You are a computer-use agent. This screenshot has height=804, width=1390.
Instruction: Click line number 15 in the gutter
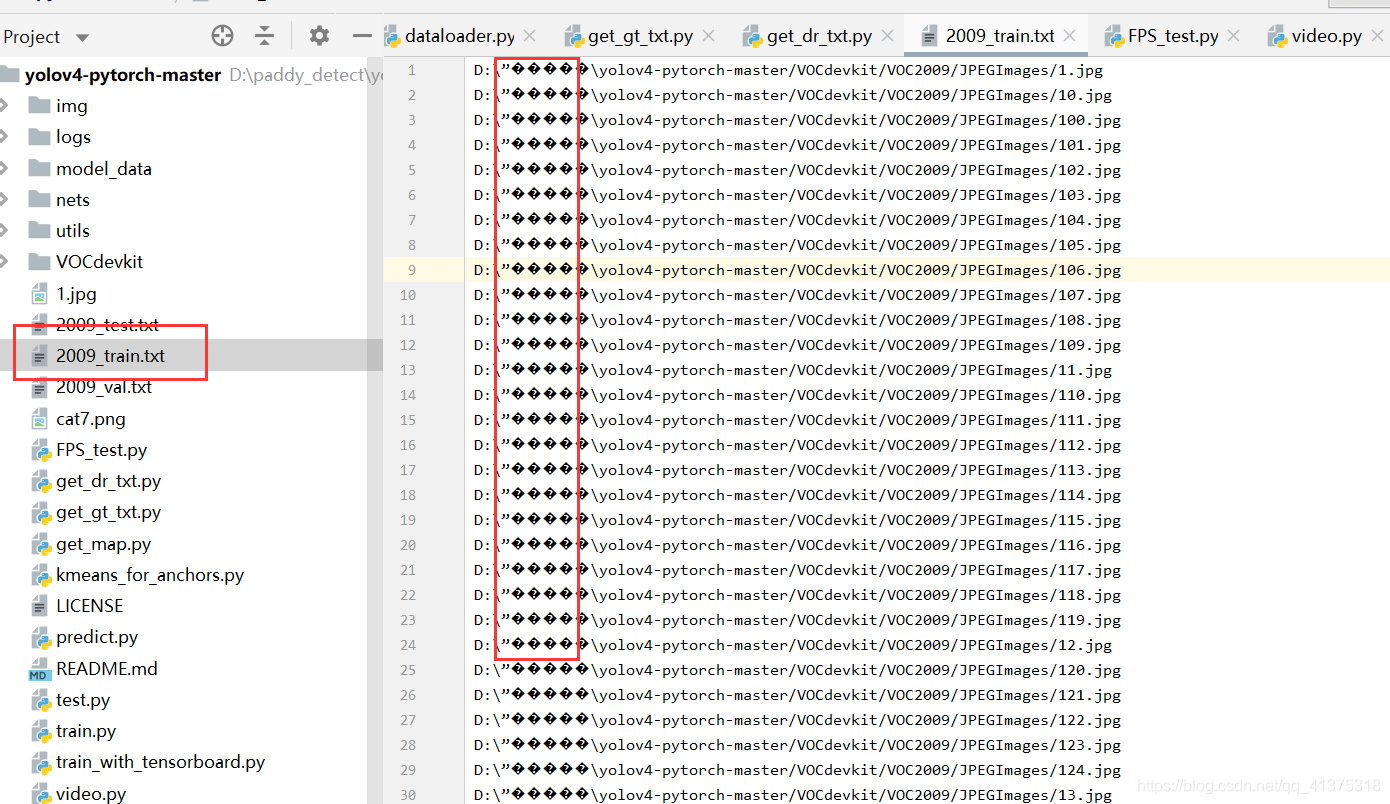tap(408, 420)
